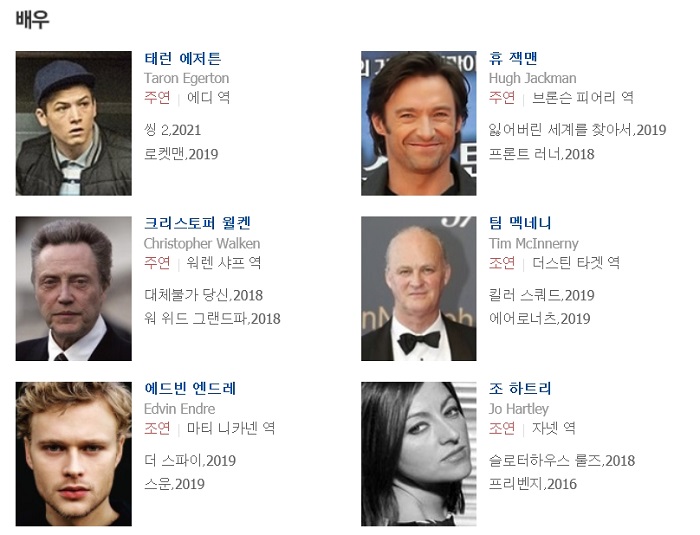Click the actor name 크리스토퍼 월켄
The image size is (700, 535).
coord(197,223)
